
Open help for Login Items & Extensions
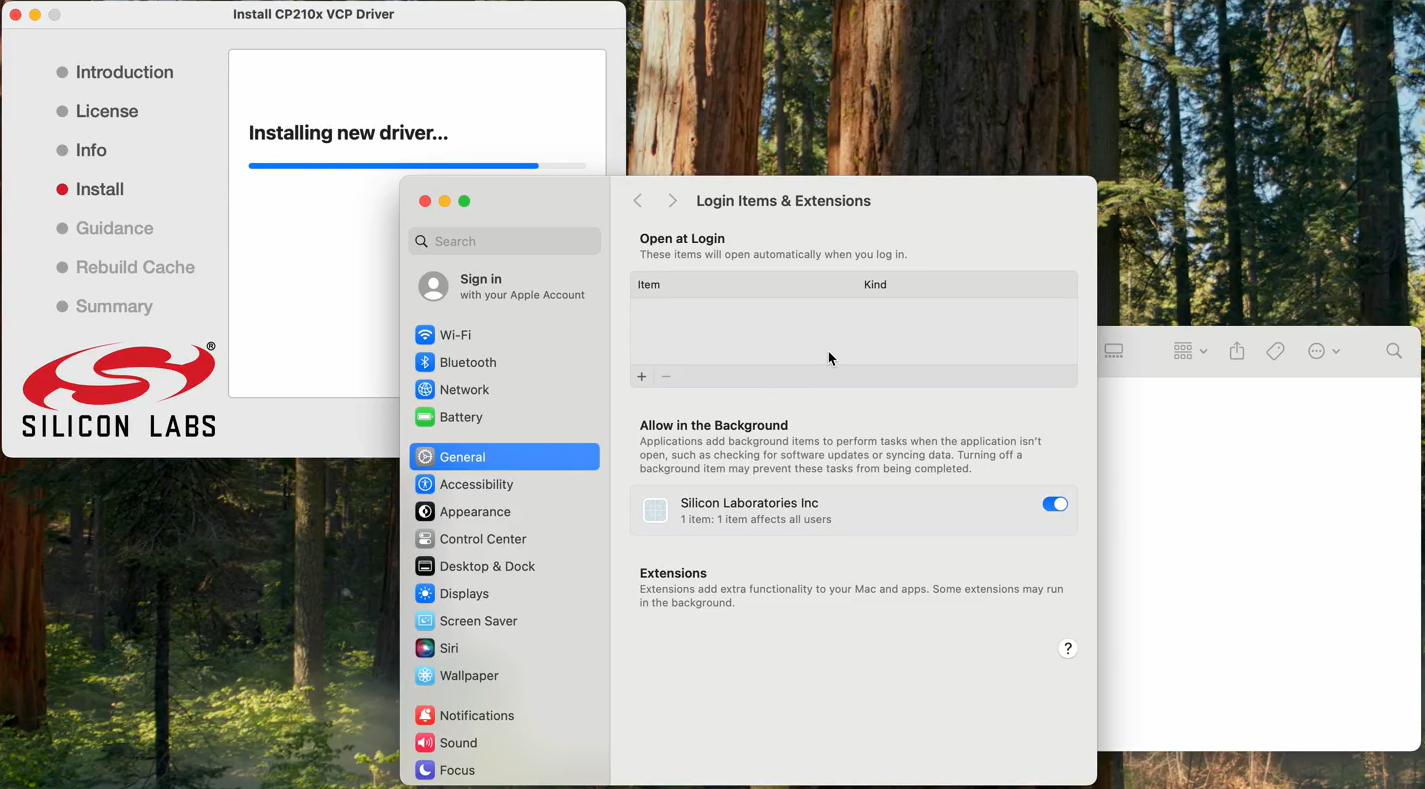(x=1067, y=649)
